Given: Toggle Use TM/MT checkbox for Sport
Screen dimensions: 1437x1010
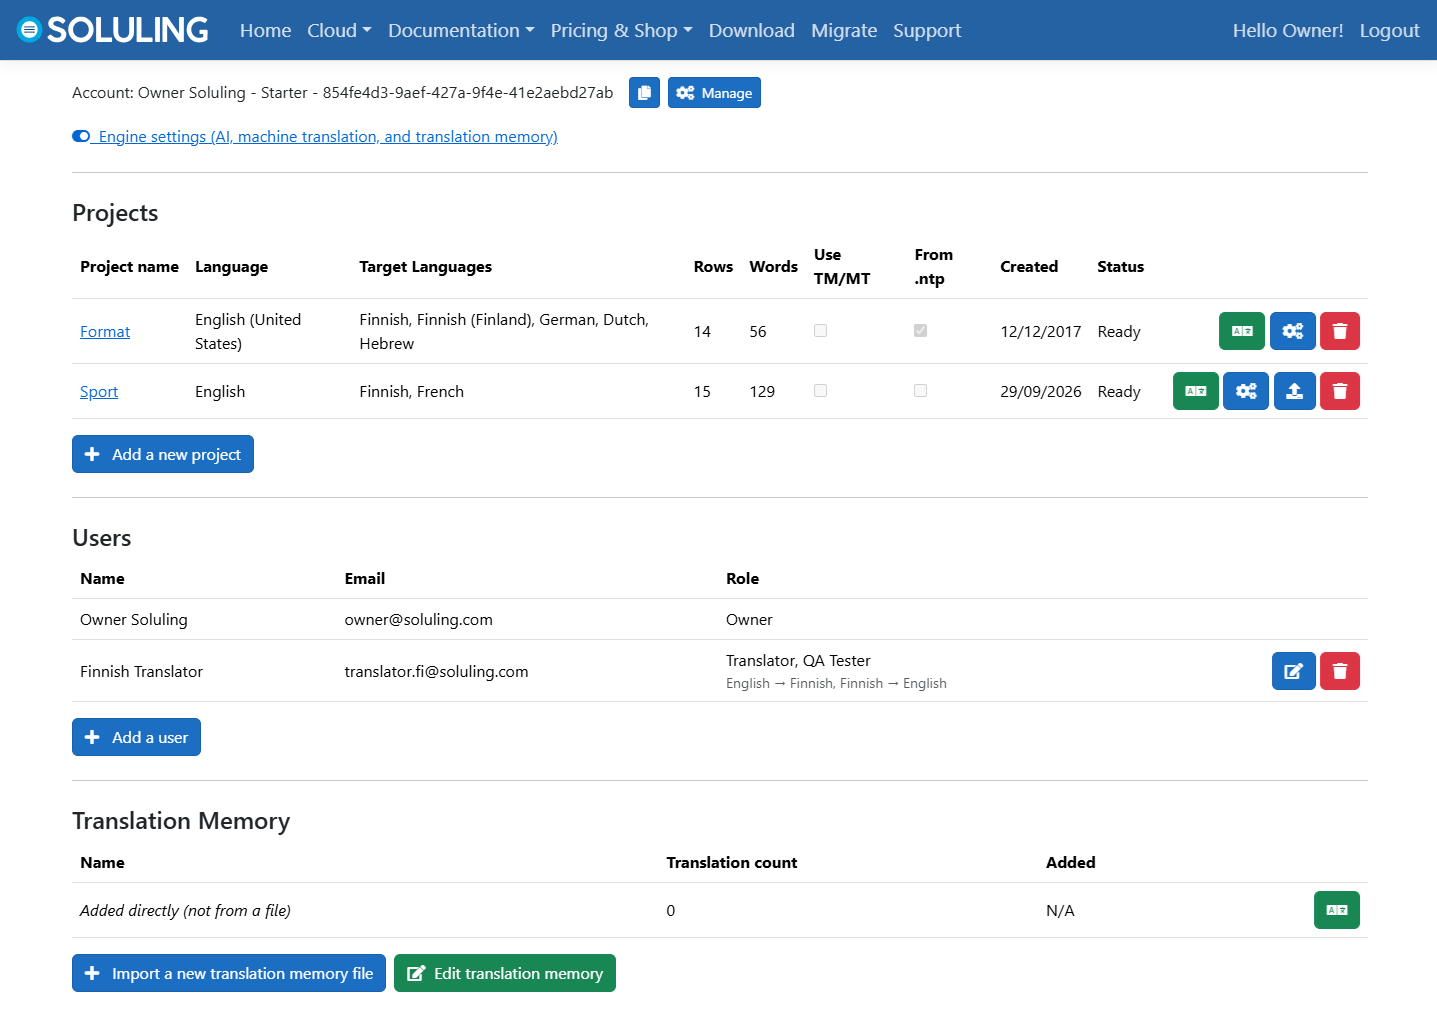Looking at the screenshot, I should [820, 391].
